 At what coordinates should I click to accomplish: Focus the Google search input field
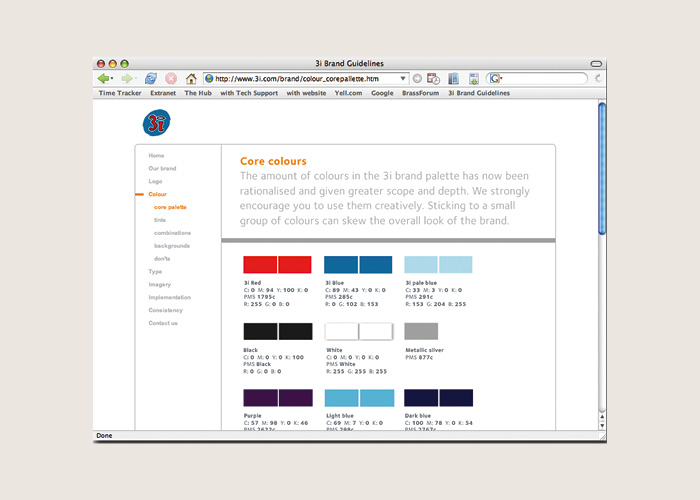pos(544,79)
